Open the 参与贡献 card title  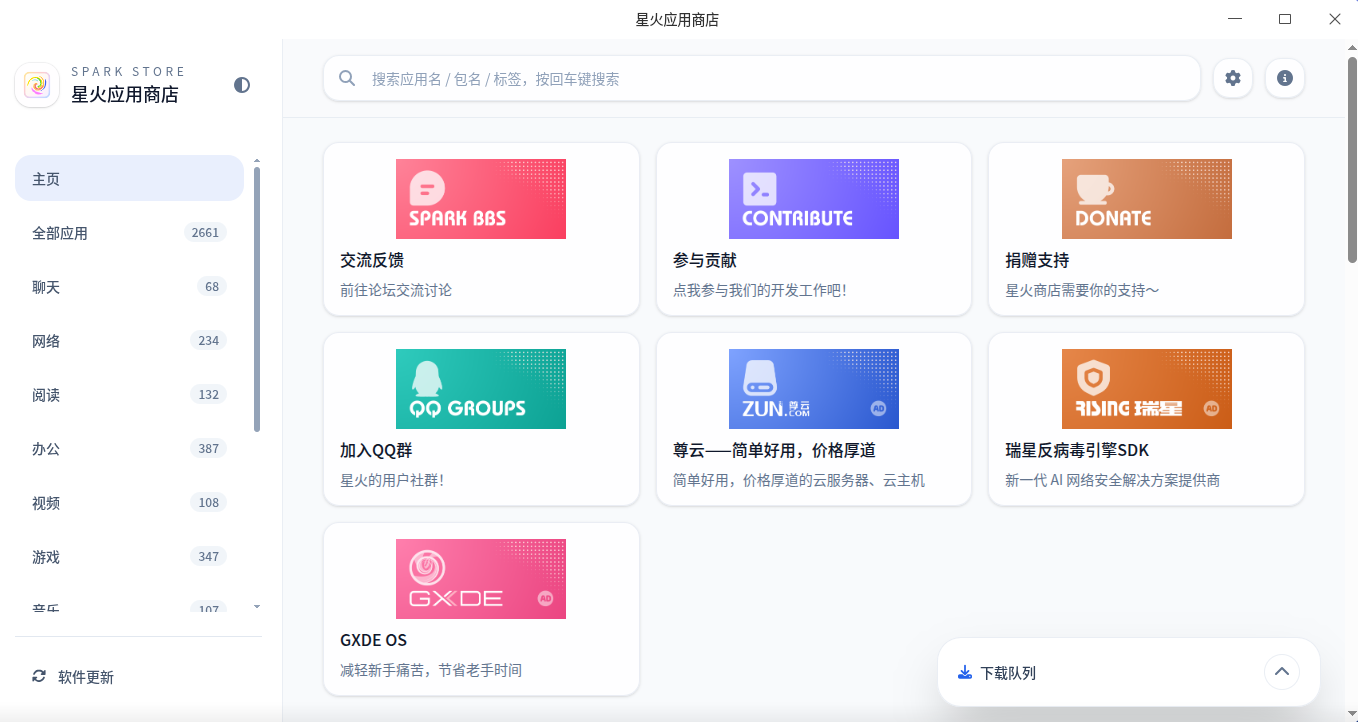click(x=705, y=261)
